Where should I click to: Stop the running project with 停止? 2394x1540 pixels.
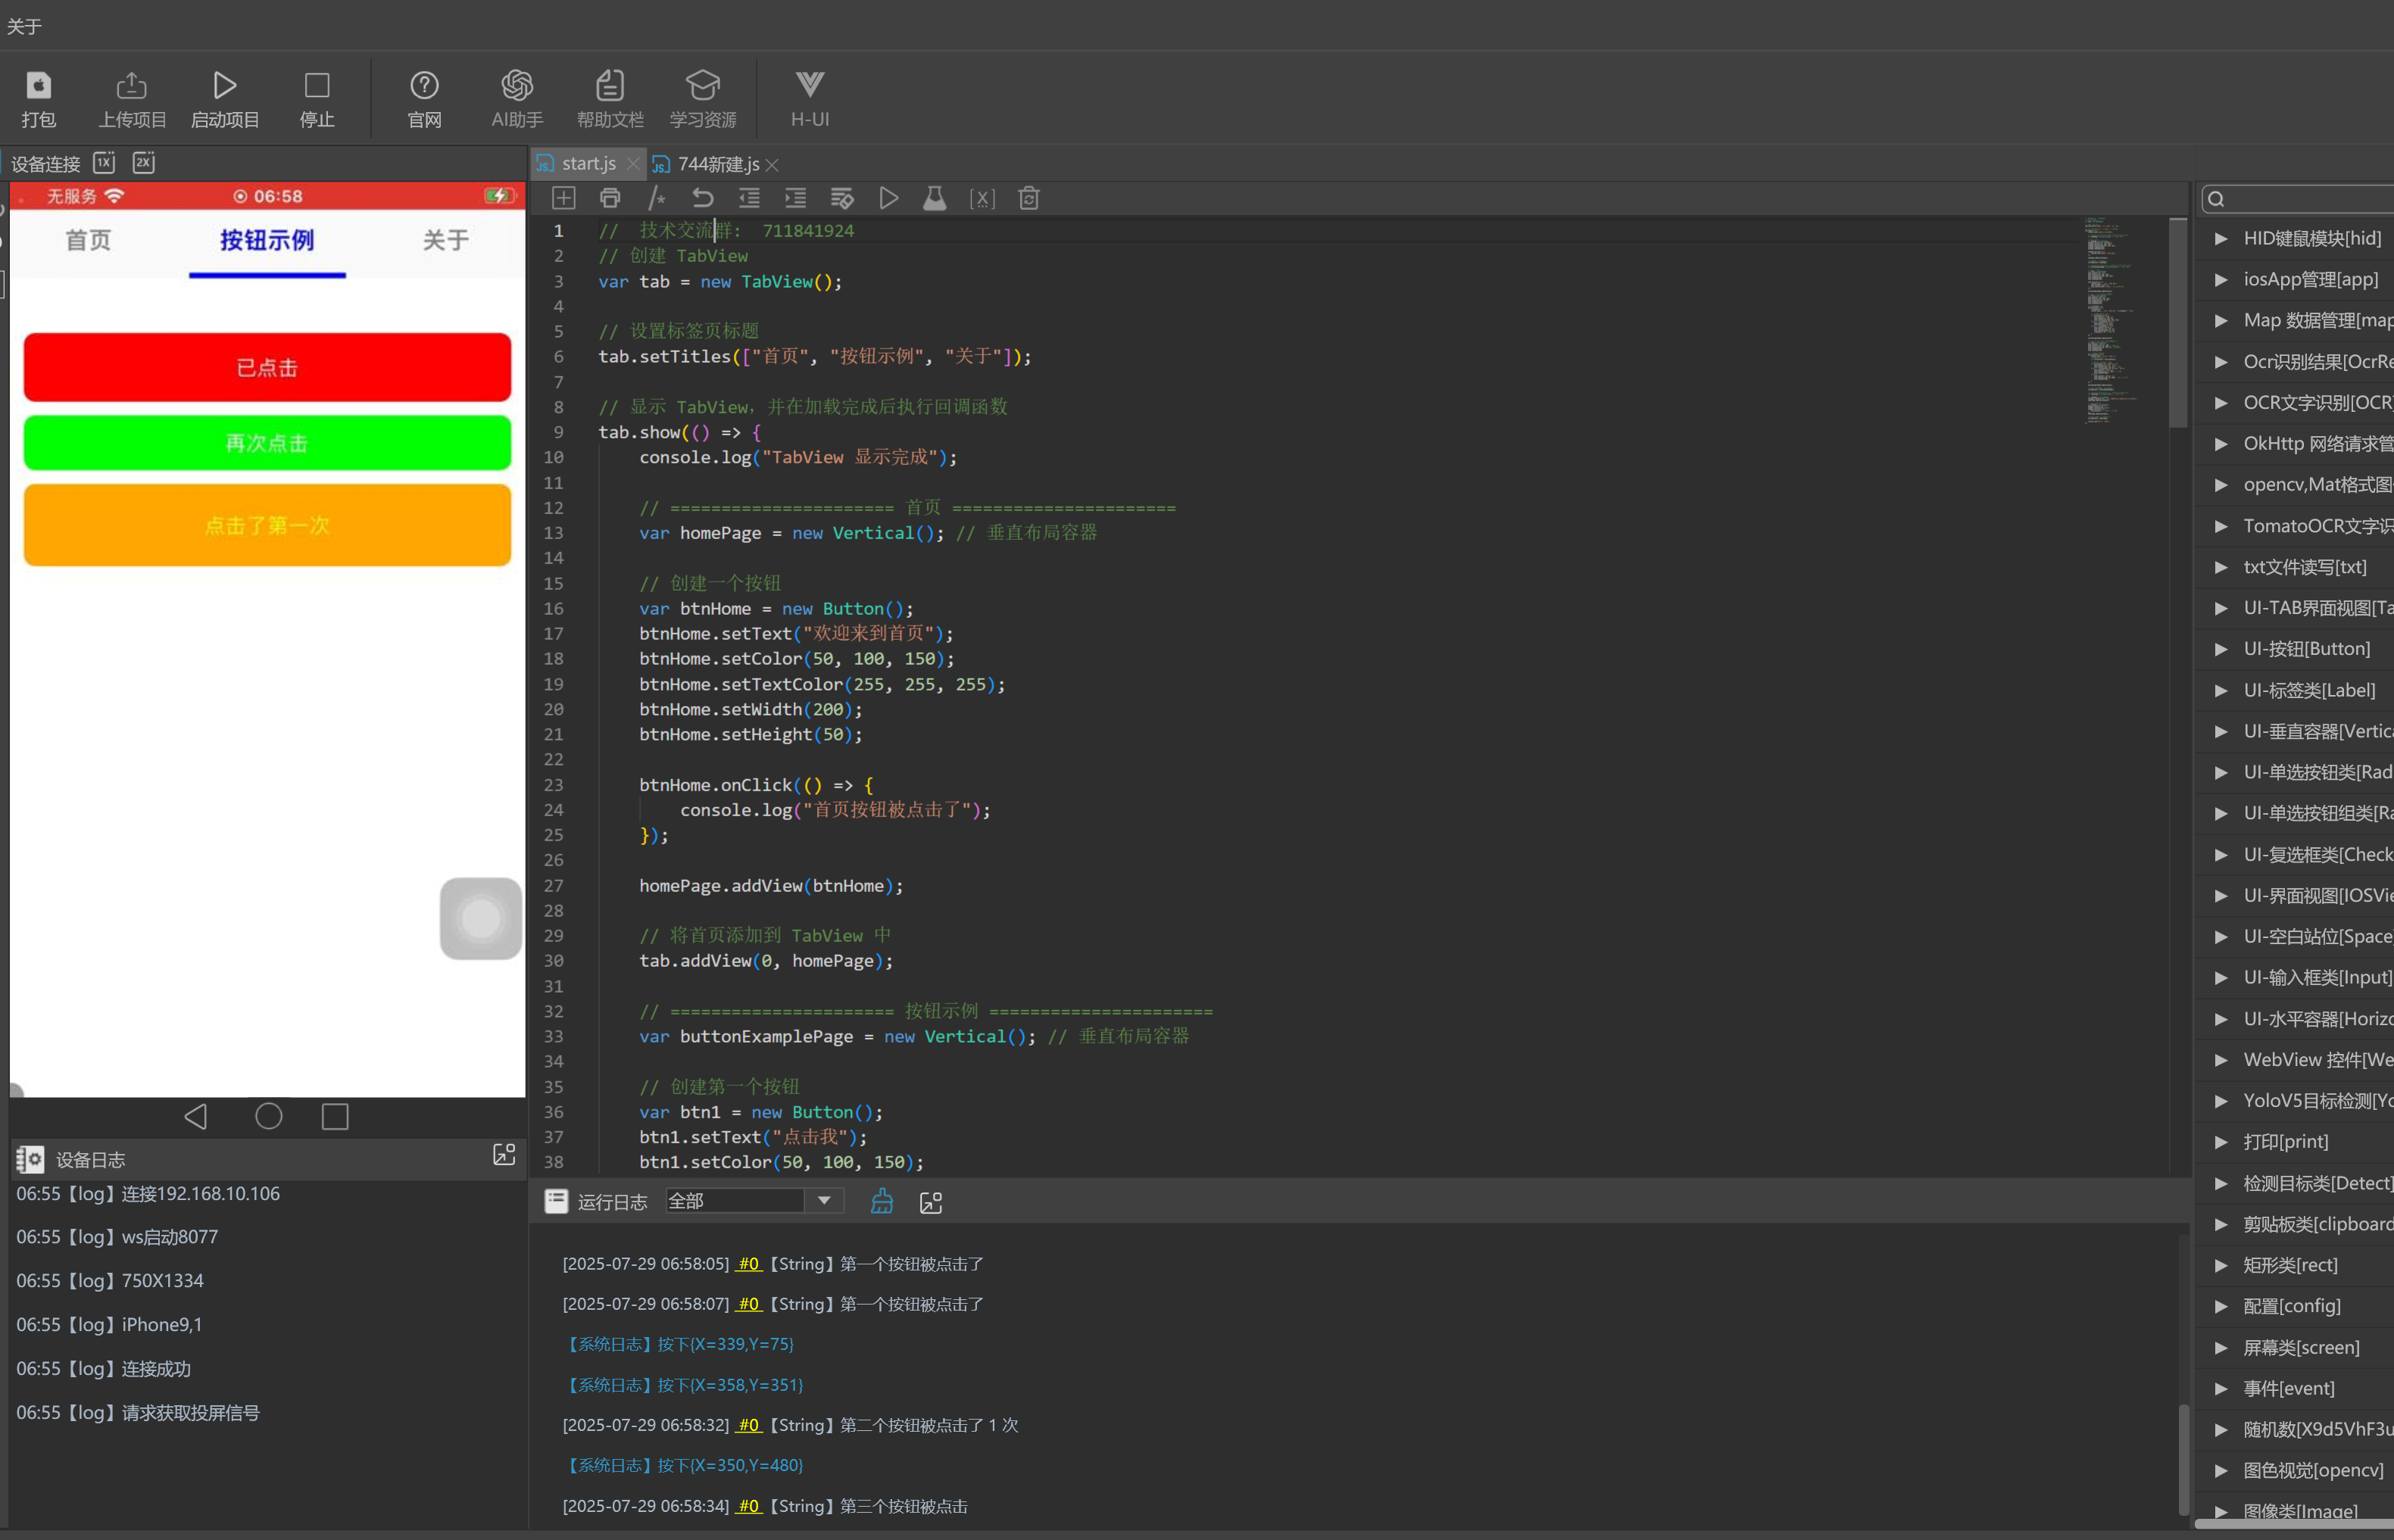(317, 99)
